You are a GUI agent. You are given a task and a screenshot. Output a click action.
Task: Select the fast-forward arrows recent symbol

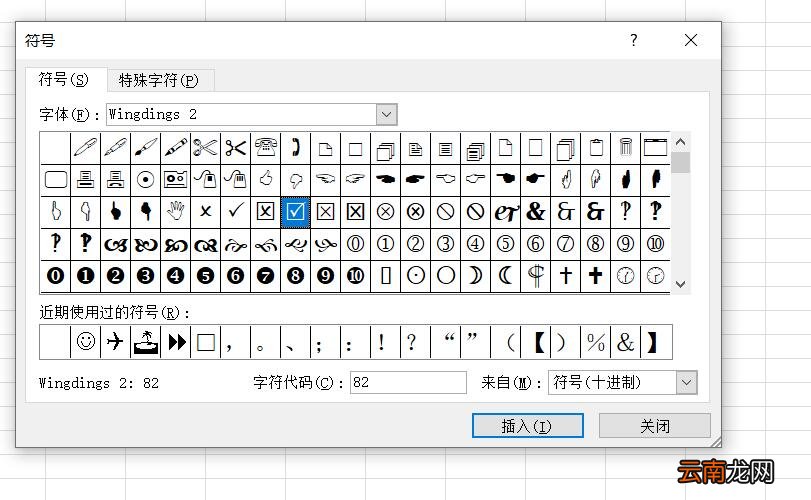[175, 342]
